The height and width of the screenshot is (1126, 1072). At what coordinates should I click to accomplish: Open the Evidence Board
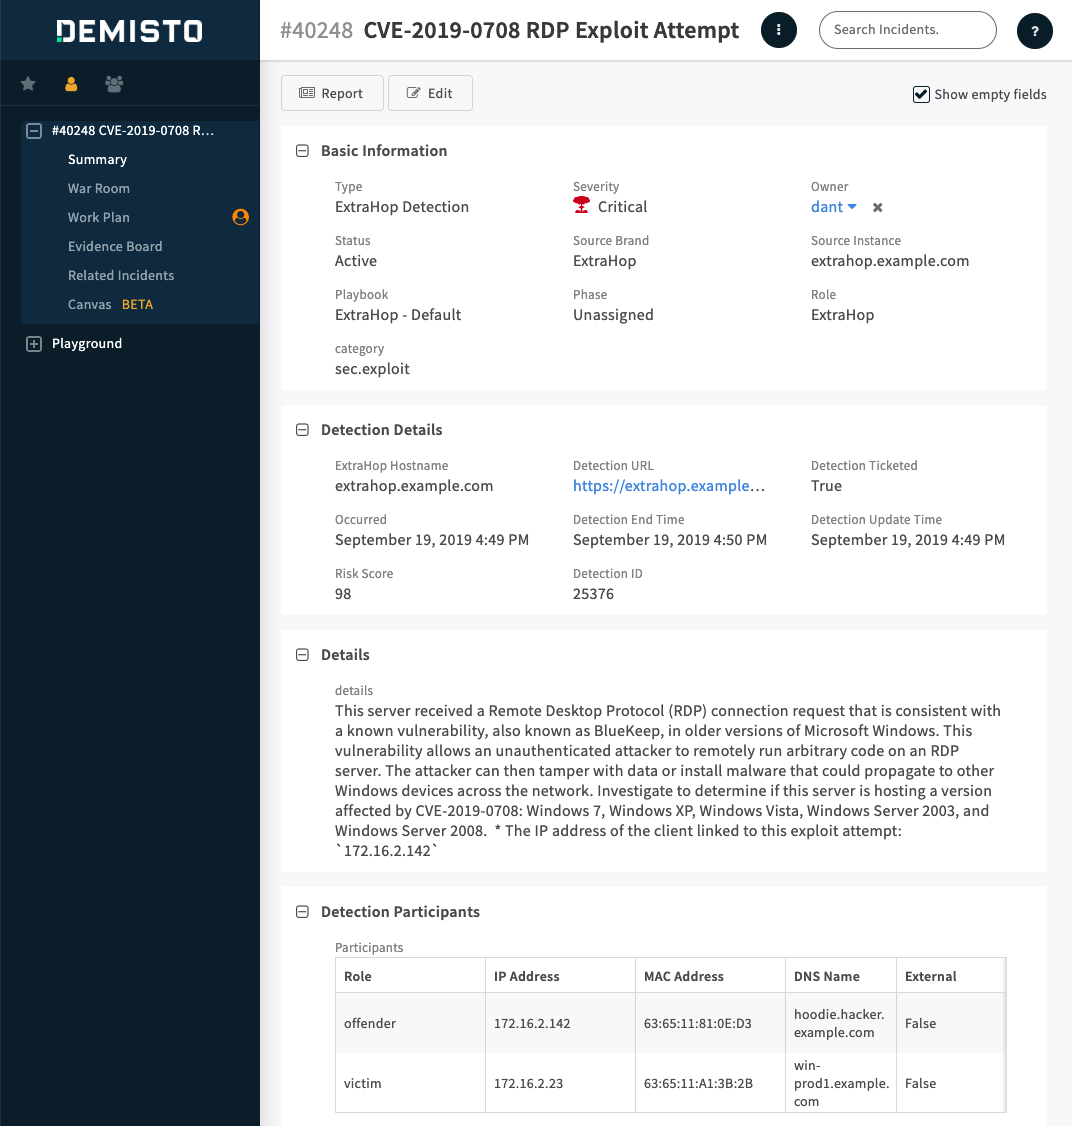[115, 246]
